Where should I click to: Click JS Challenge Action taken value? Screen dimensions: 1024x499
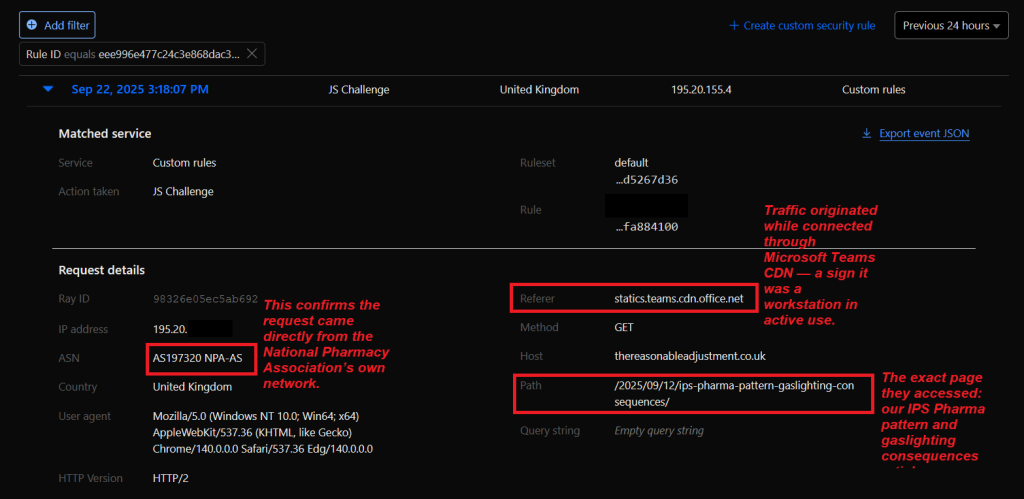(x=183, y=191)
